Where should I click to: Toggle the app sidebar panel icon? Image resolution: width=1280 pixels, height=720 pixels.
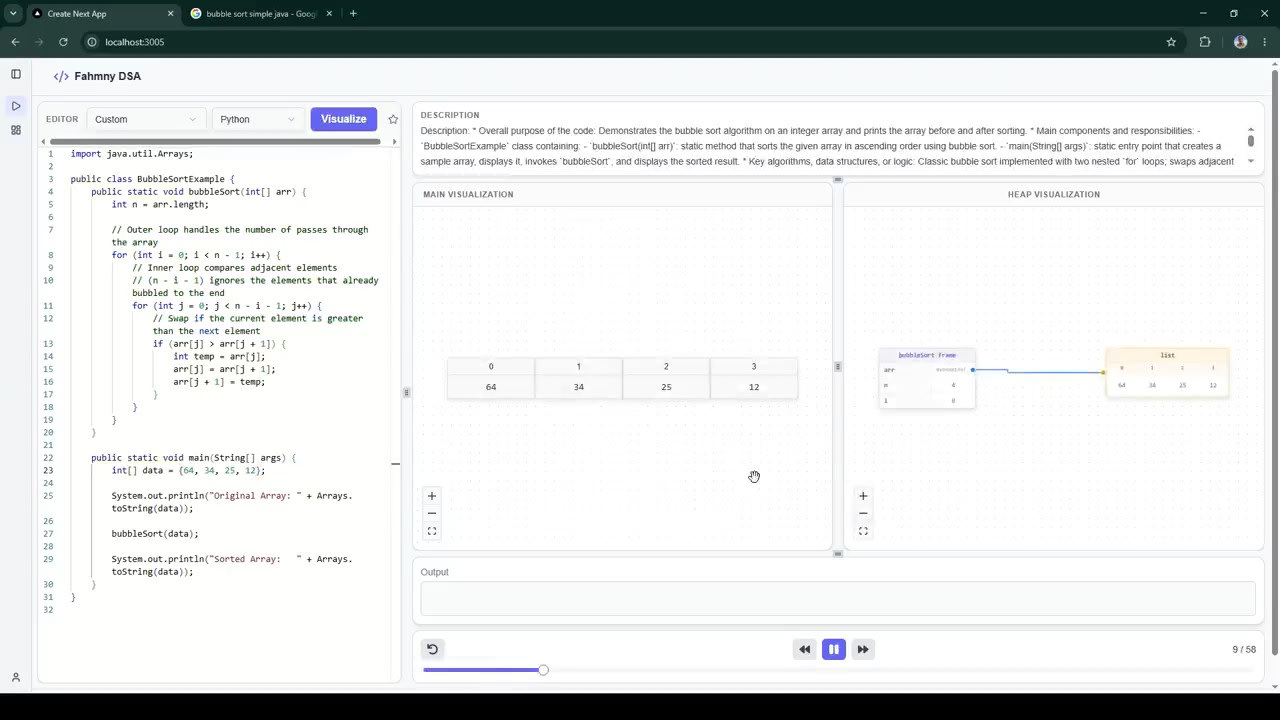(16, 74)
